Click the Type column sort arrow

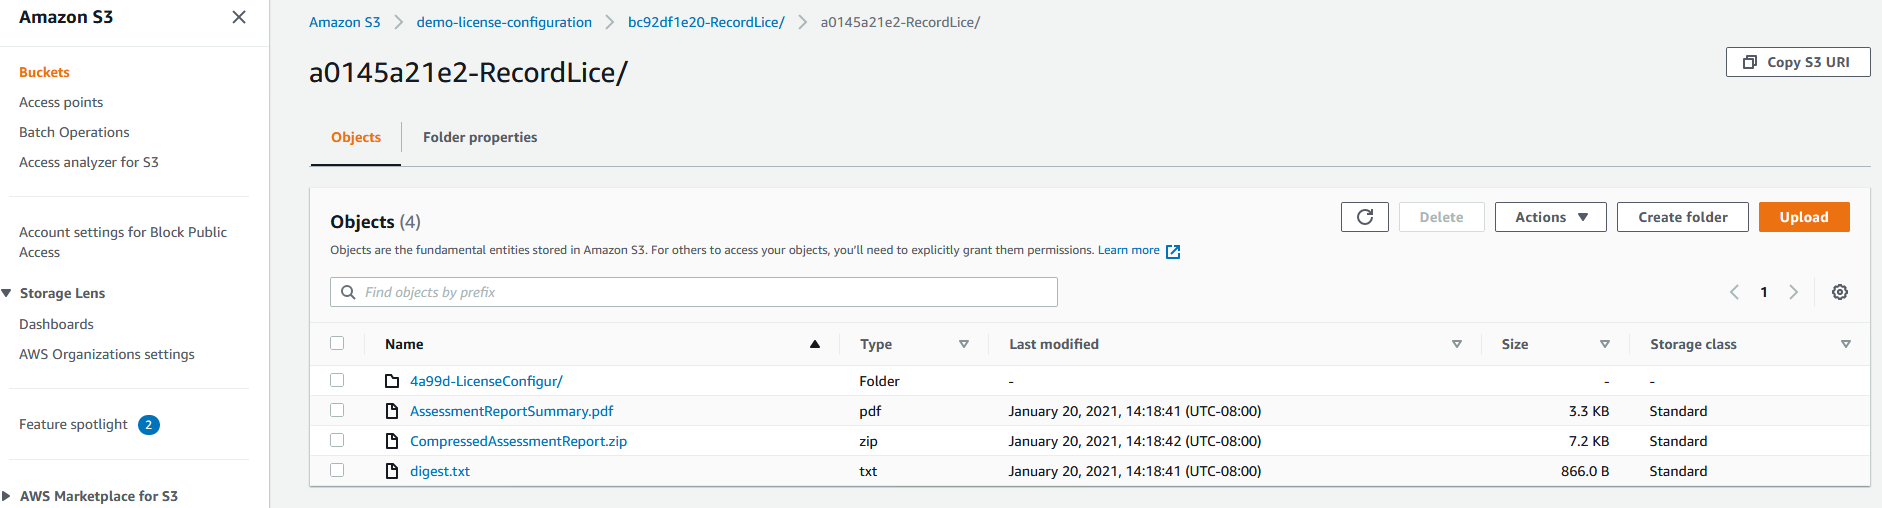[964, 344]
